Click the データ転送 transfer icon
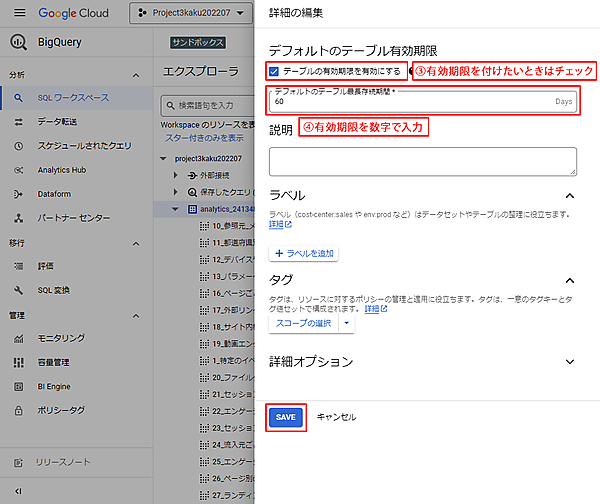 18,122
